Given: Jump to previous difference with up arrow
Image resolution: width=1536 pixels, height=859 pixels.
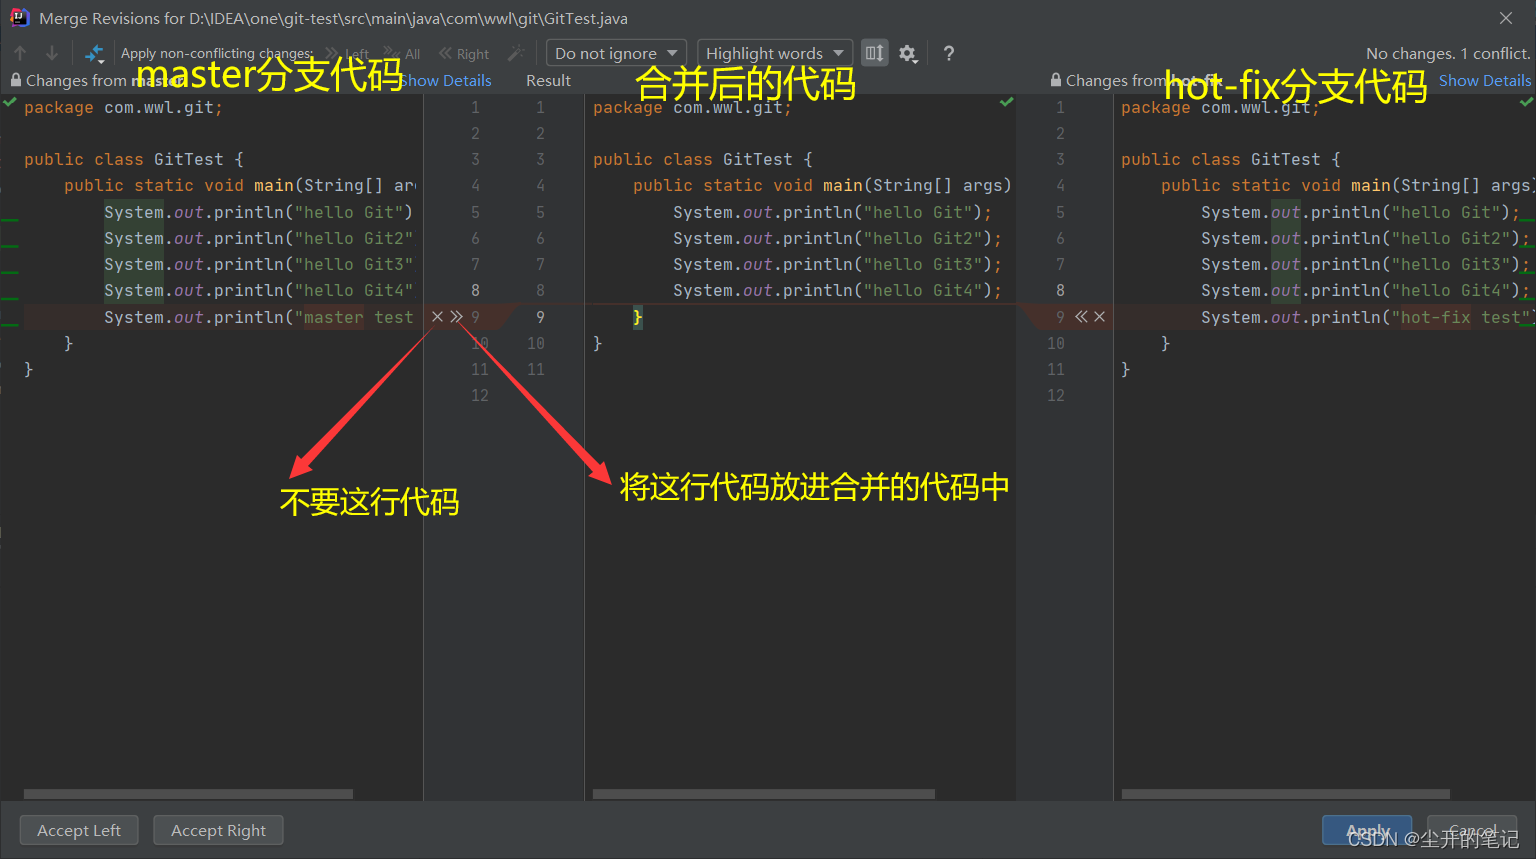Looking at the screenshot, I should [19, 52].
